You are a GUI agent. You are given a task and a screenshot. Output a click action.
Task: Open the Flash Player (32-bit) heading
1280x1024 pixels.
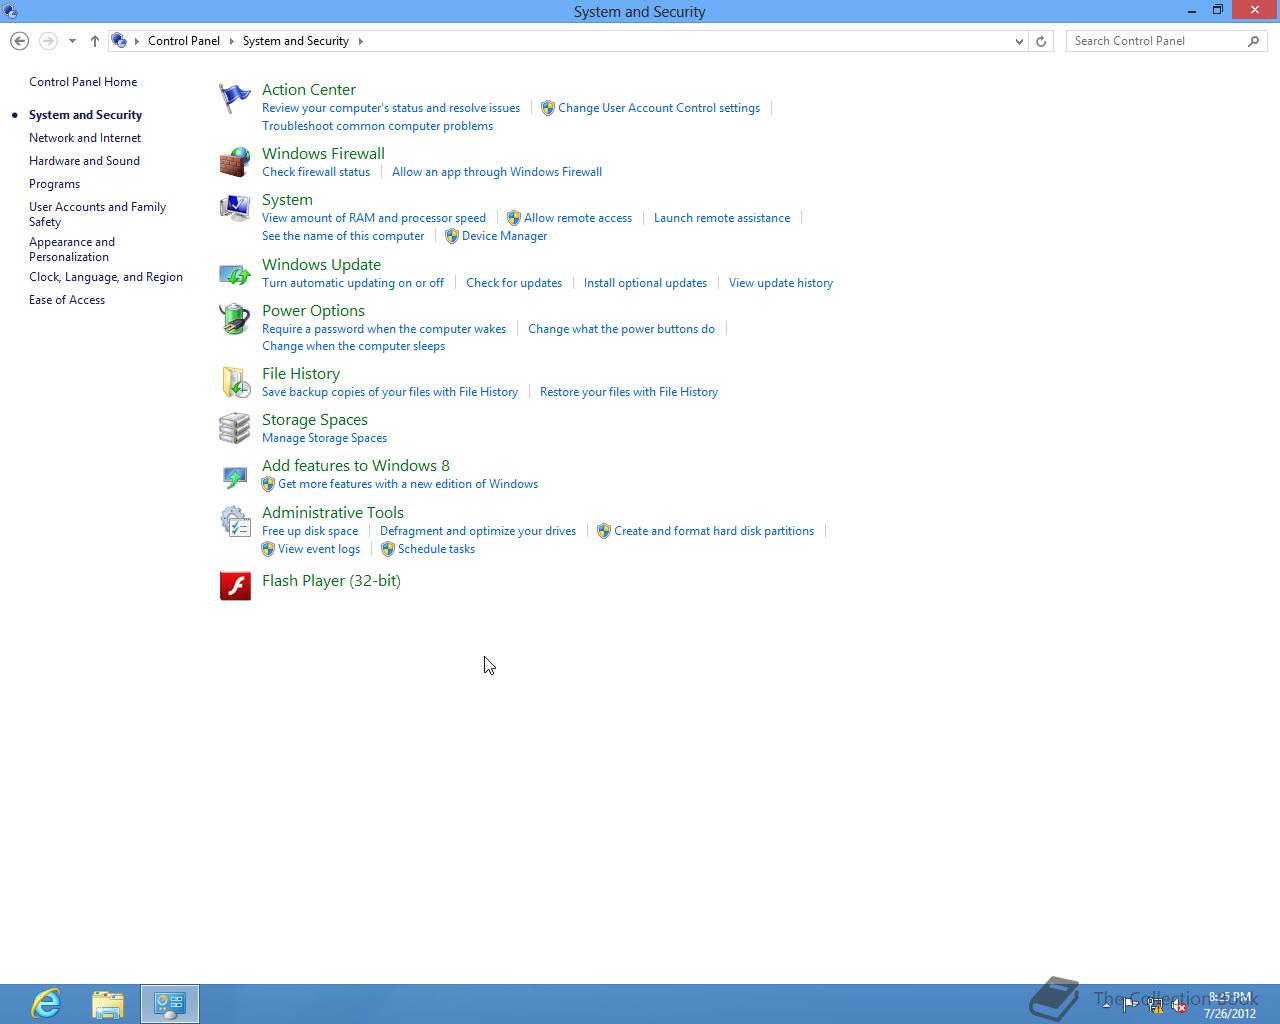coord(331,581)
